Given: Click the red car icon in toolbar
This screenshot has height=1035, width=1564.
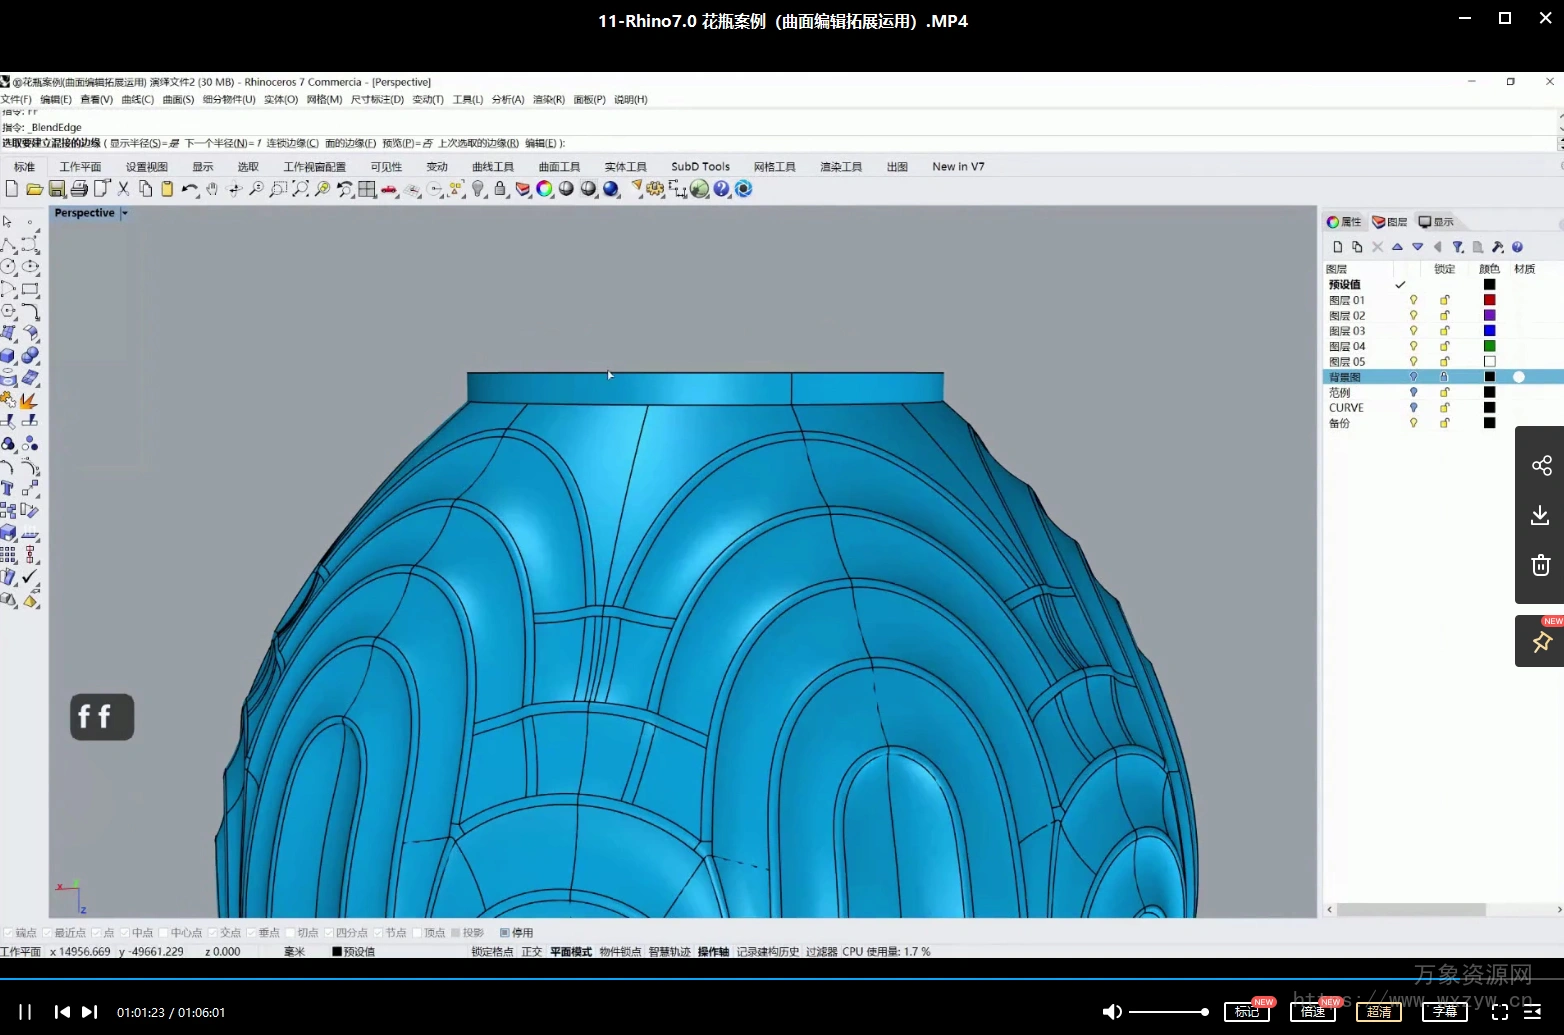Looking at the screenshot, I should pos(389,189).
